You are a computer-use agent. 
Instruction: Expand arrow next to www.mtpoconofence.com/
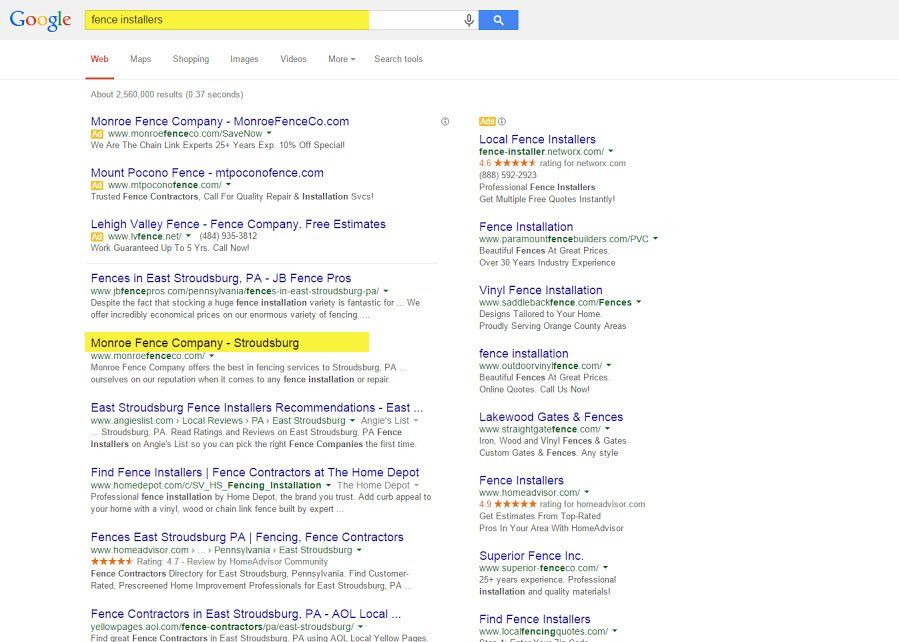click(x=228, y=185)
